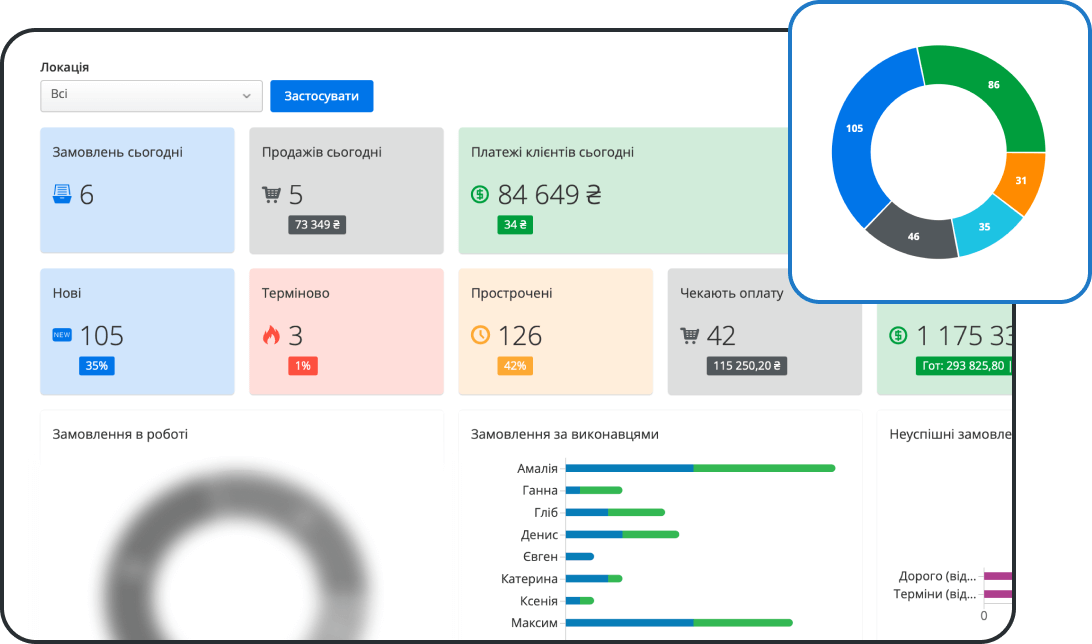The width and height of the screenshot is (1092, 644).
Task: Click the dollar icon beside 1 175 amount
Action: point(899,335)
